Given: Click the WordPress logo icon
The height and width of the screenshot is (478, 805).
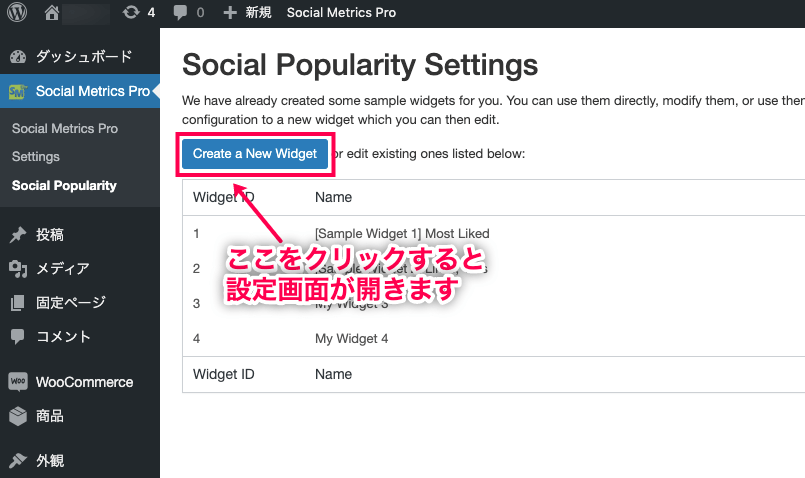Looking at the screenshot, I should pyautogui.click(x=17, y=13).
